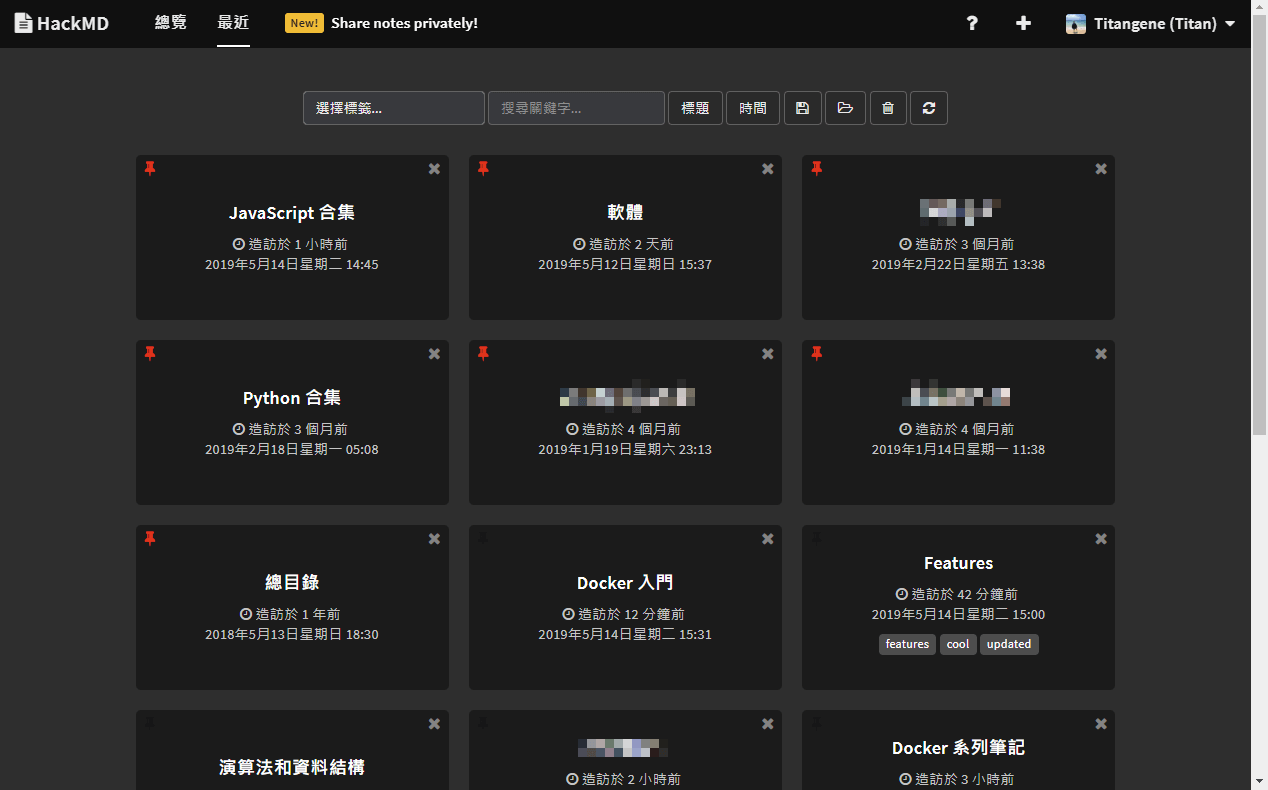
Task: Open the Share notes privately! link
Action: pos(404,23)
